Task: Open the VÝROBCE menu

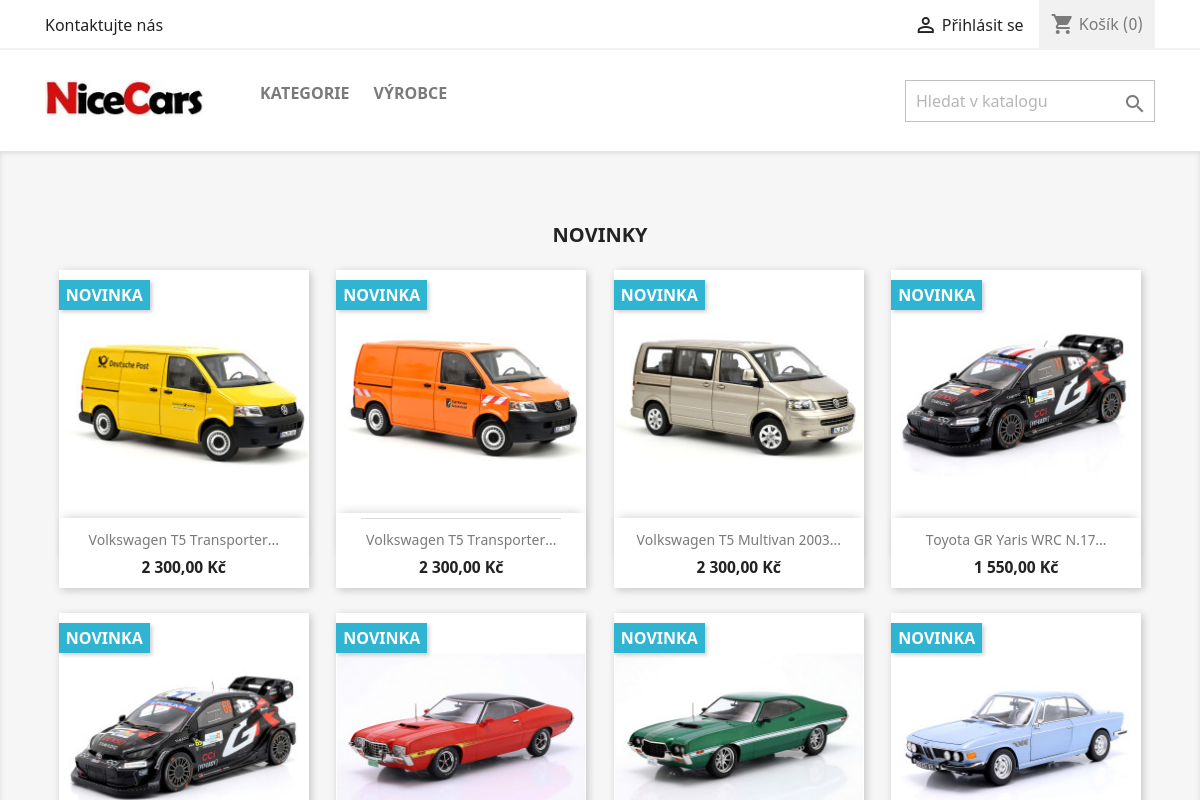Action: [x=410, y=93]
